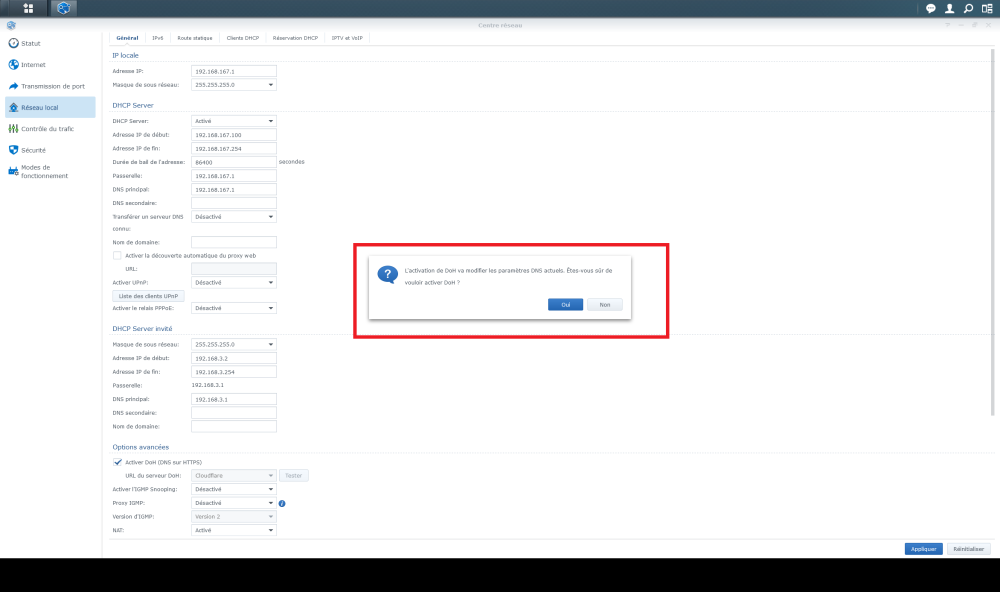Open the Version d'IGMP dropdown
This screenshot has height=592, width=1000.
pyautogui.click(x=234, y=517)
